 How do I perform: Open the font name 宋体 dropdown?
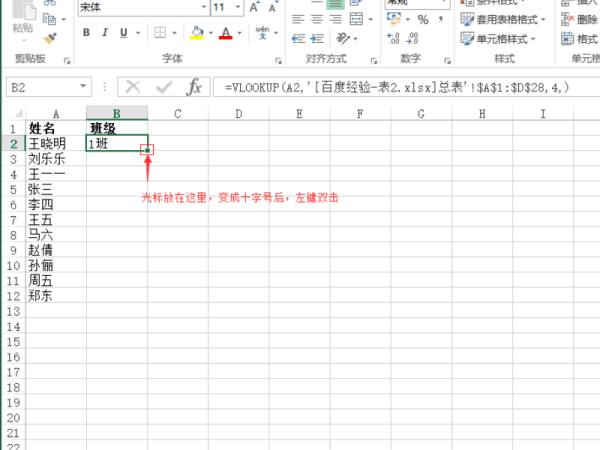coord(204,7)
